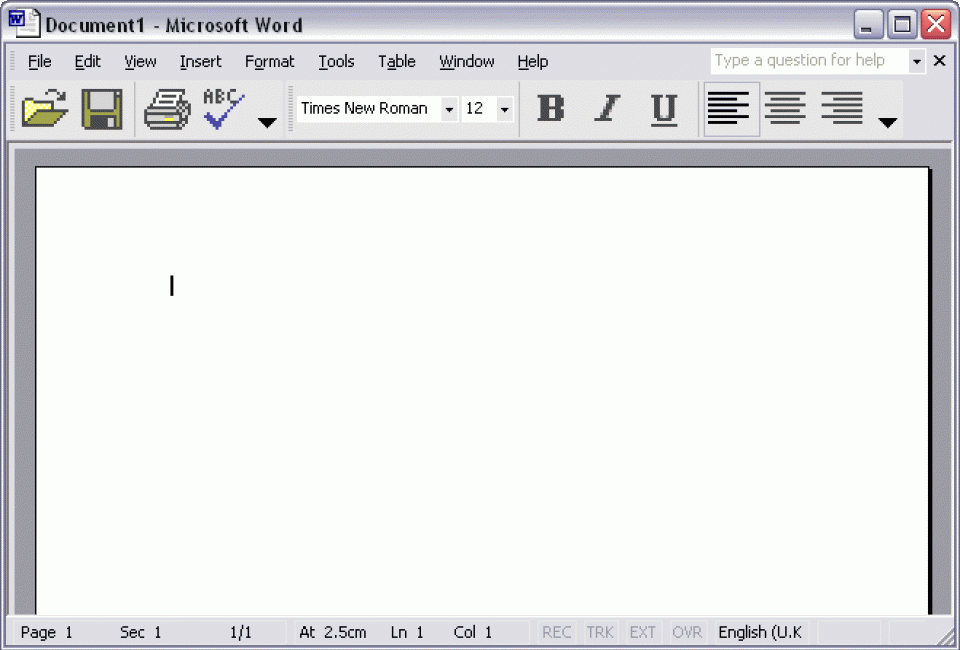Open the Format menu
Viewport: 960px width, 650px height.
tap(269, 62)
